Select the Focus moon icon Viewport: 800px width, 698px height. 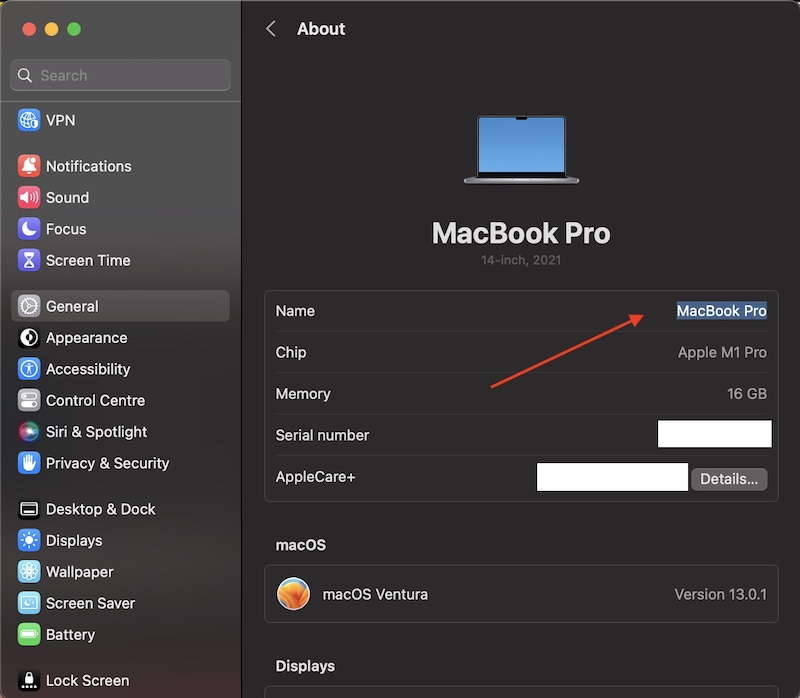pos(29,229)
